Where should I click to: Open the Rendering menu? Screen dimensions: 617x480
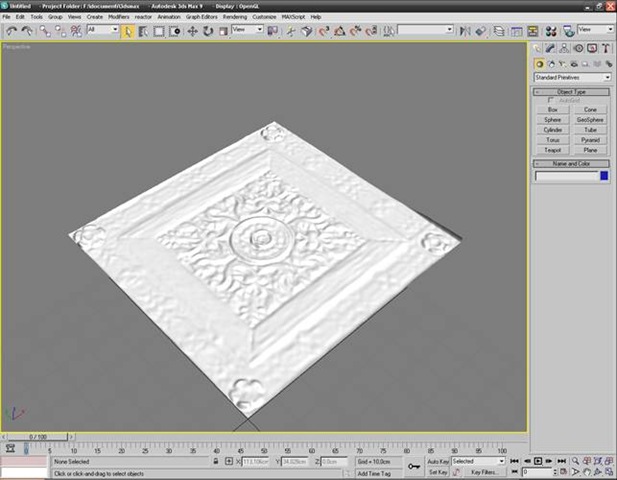pos(234,17)
